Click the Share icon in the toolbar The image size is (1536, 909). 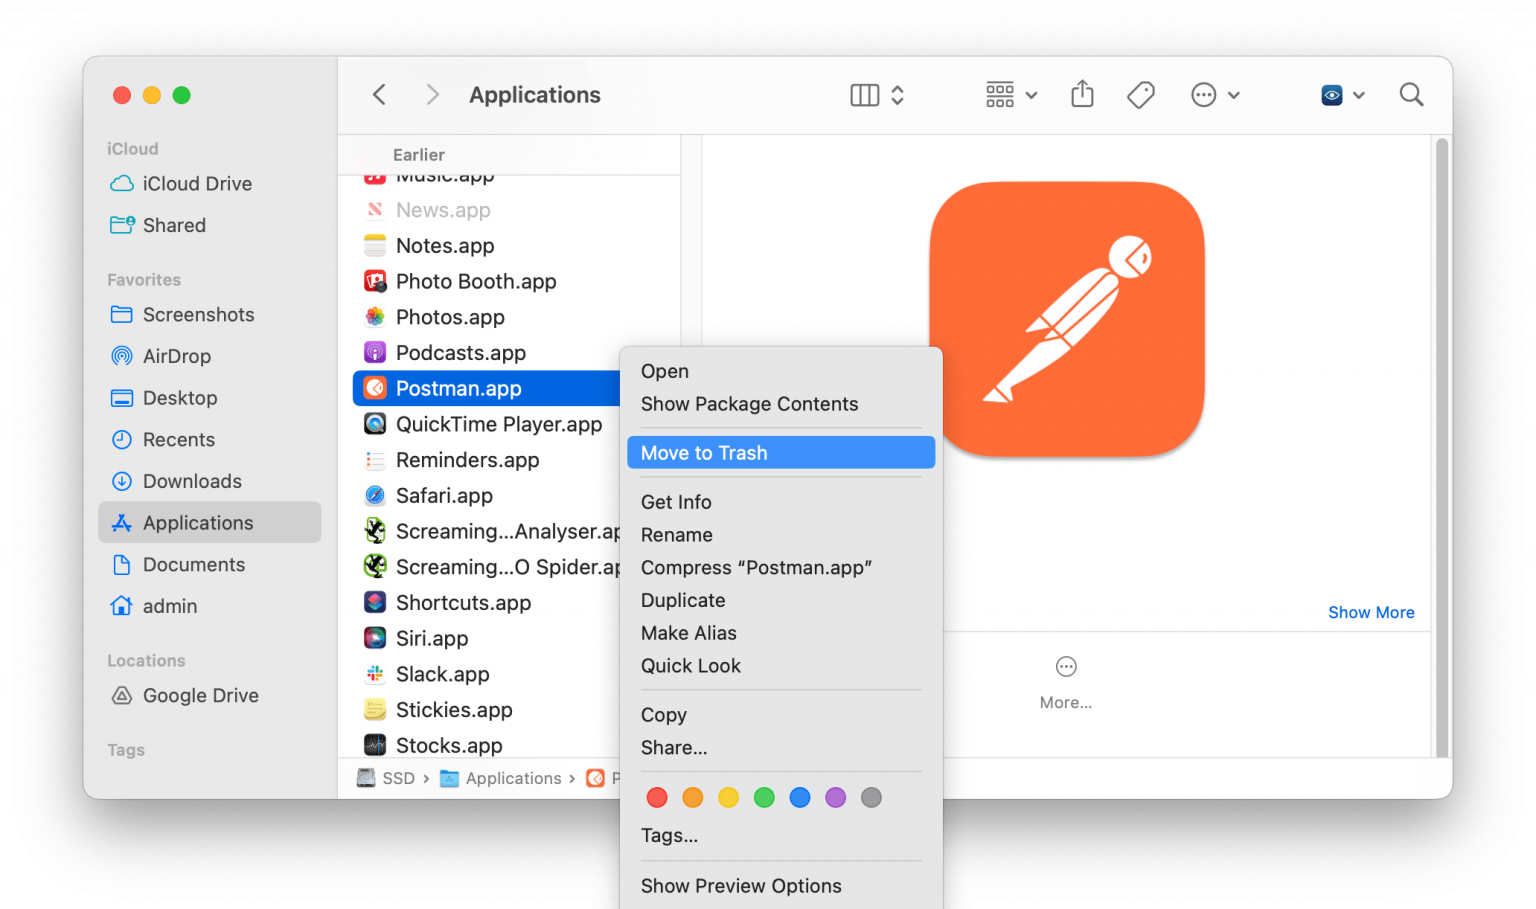[x=1082, y=94]
